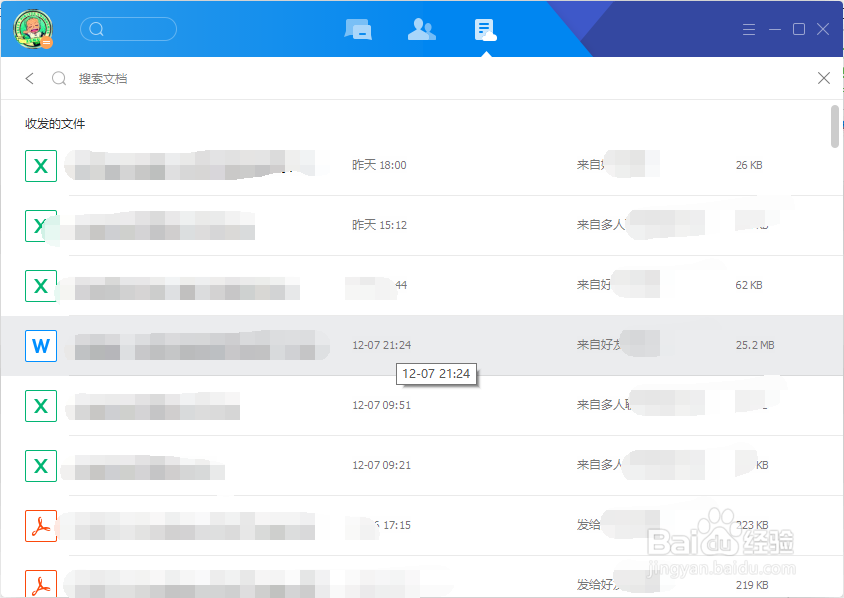The height and width of the screenshot is (598, 844).
Task: Click the magnifier icon in the 搜索文档 bar
Action: (x=59, y=77)
